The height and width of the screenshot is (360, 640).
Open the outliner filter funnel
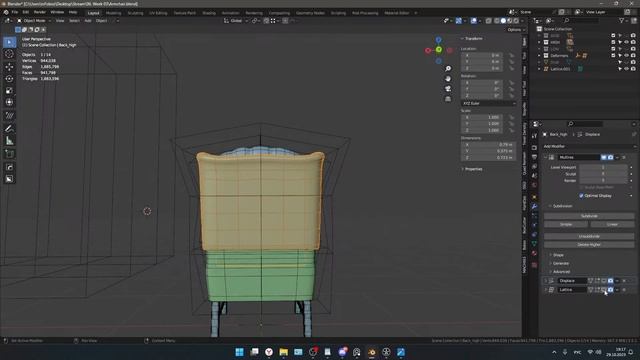pyautogui.click(x=622, y=20)
